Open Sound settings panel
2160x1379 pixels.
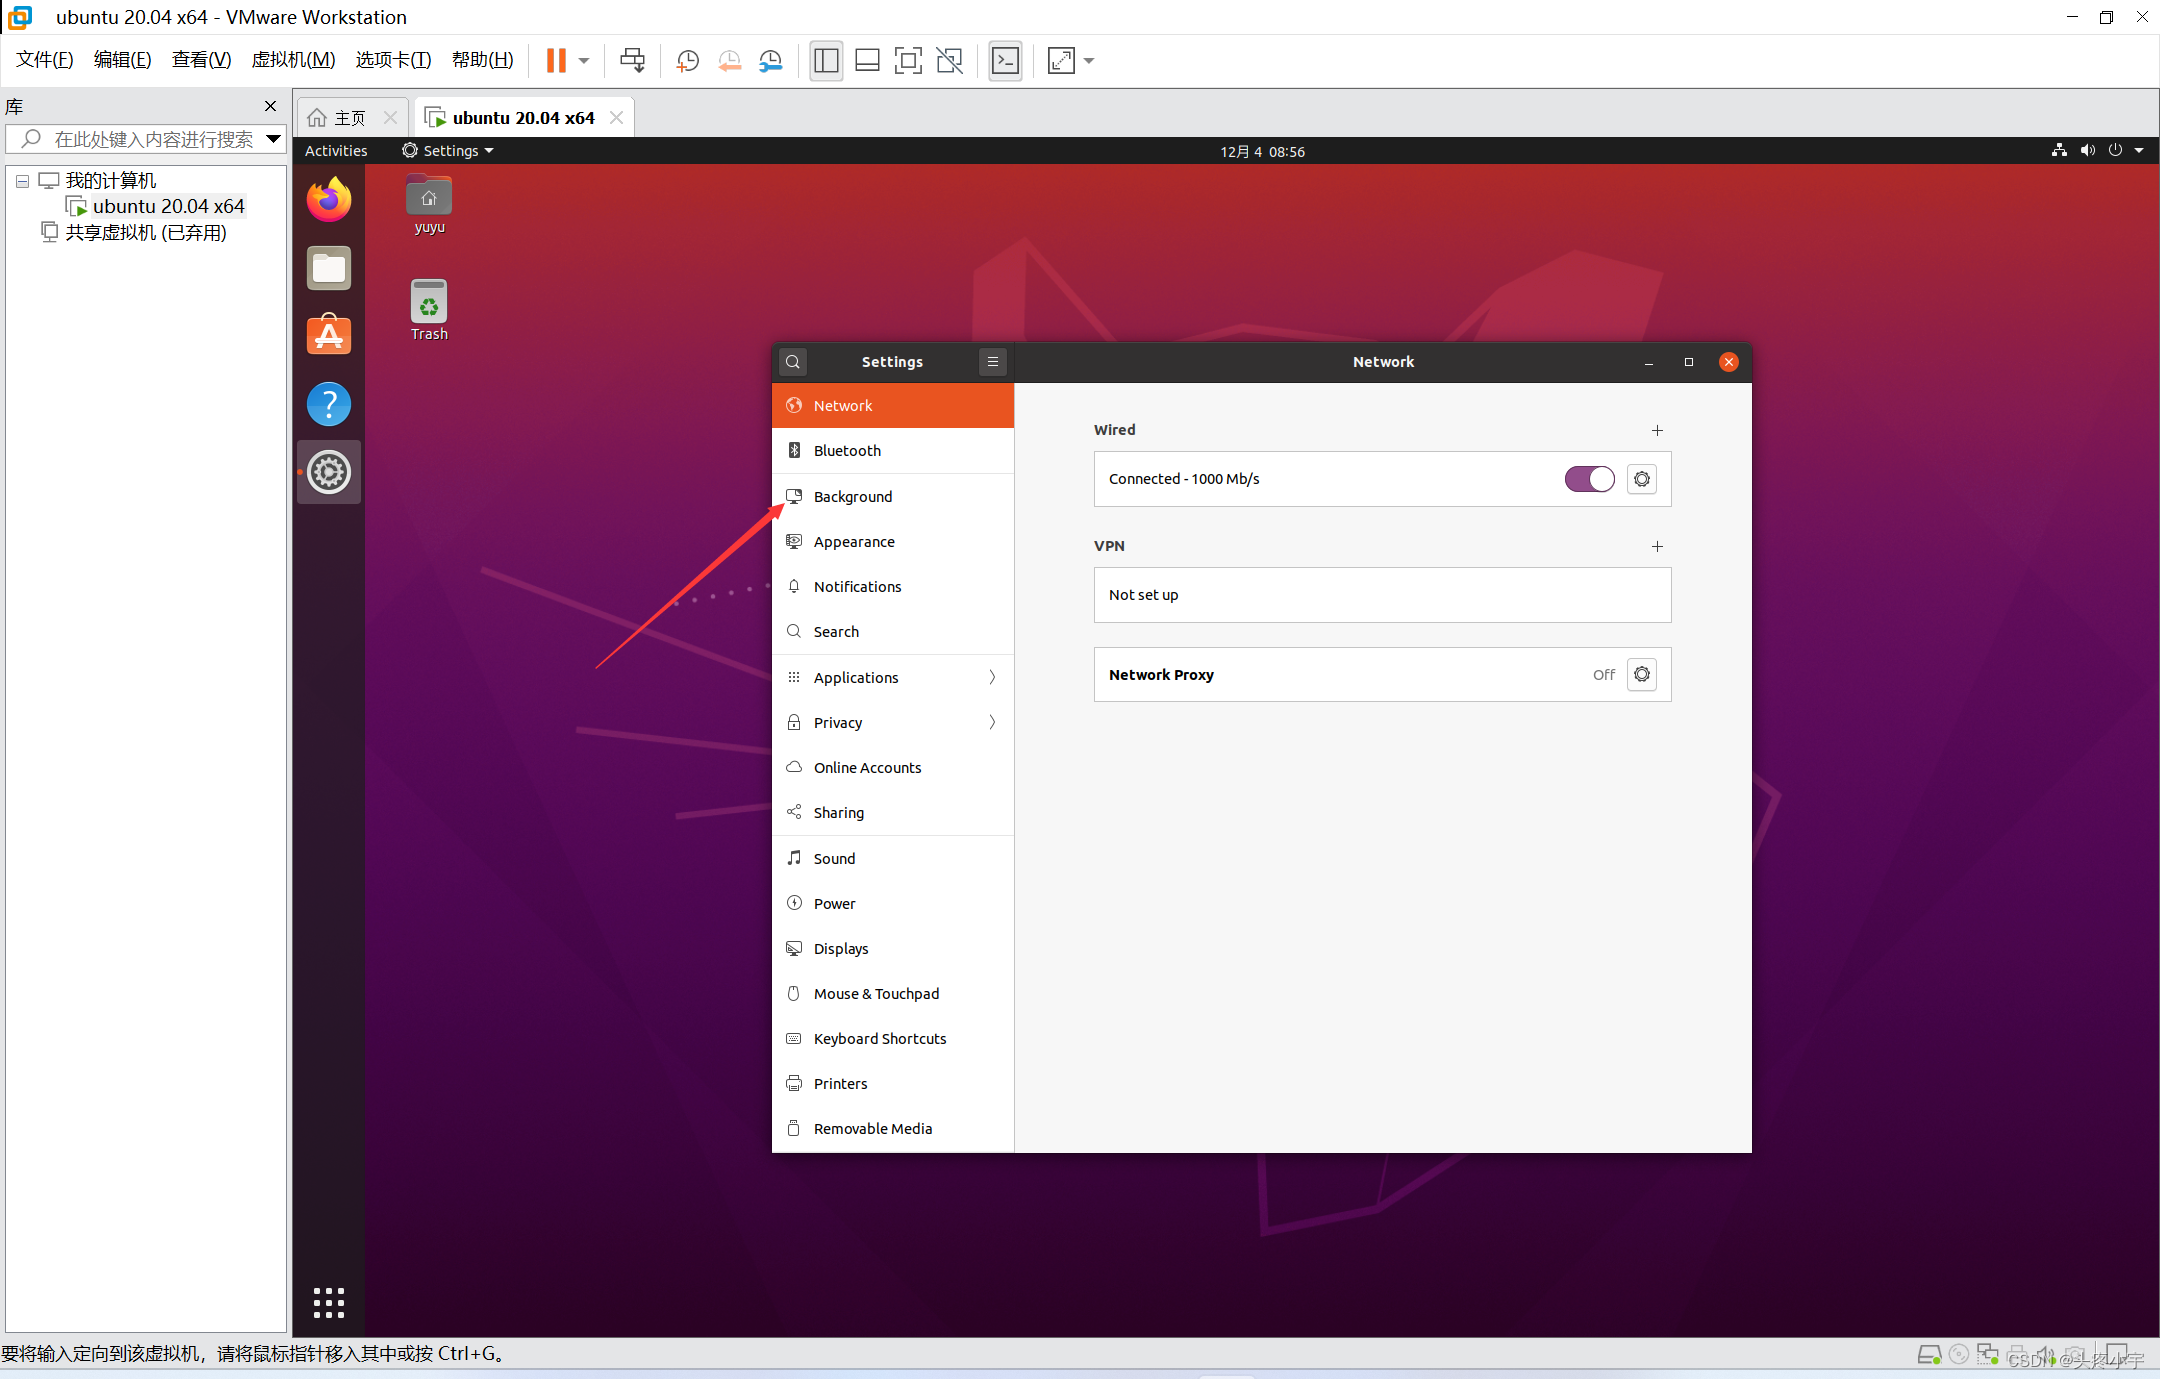click(893, 859)
